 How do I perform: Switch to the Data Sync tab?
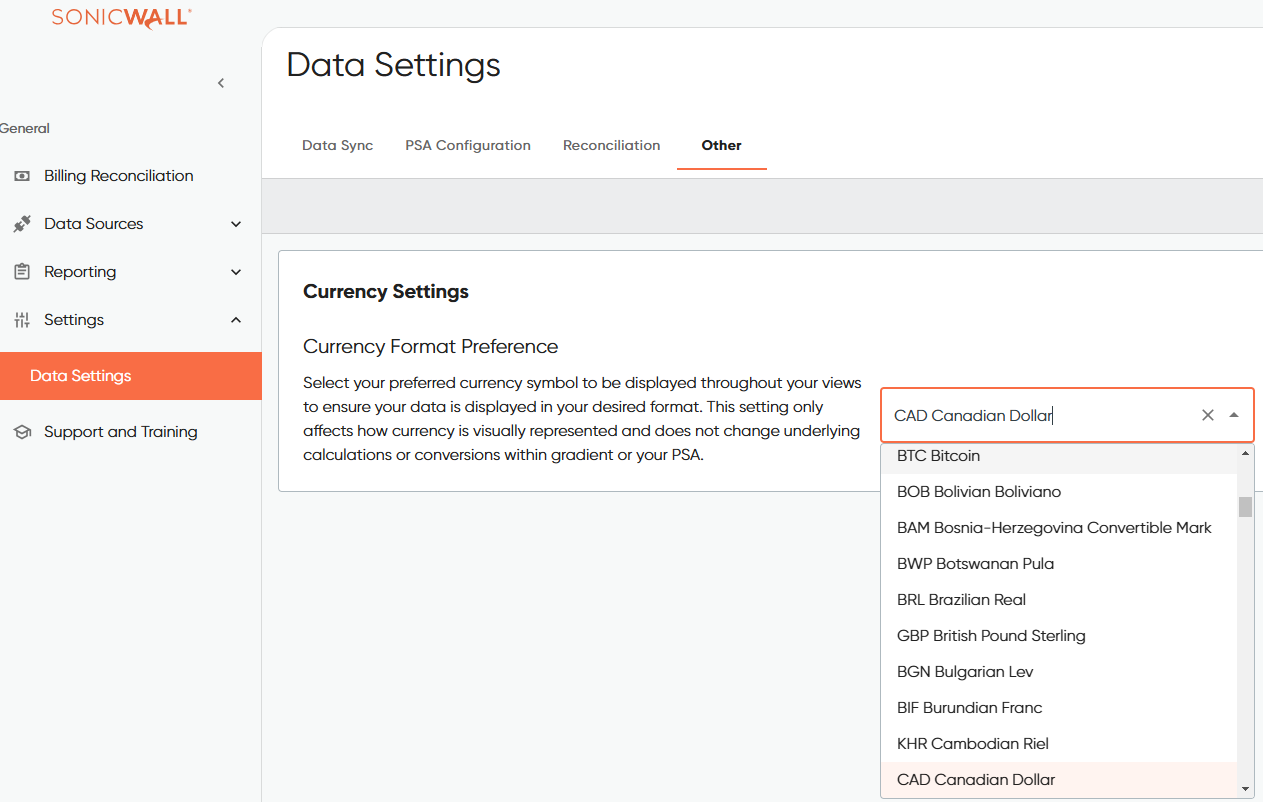coord(337,145)
